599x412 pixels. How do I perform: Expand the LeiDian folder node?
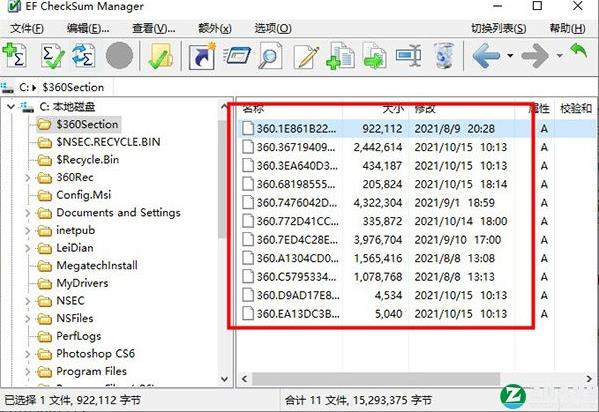[28, 248]
